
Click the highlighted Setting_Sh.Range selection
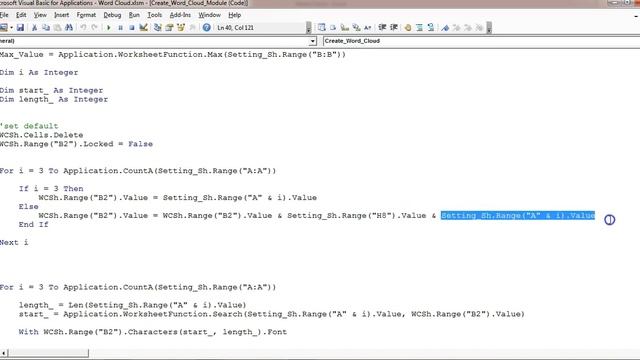pos(518,216)
